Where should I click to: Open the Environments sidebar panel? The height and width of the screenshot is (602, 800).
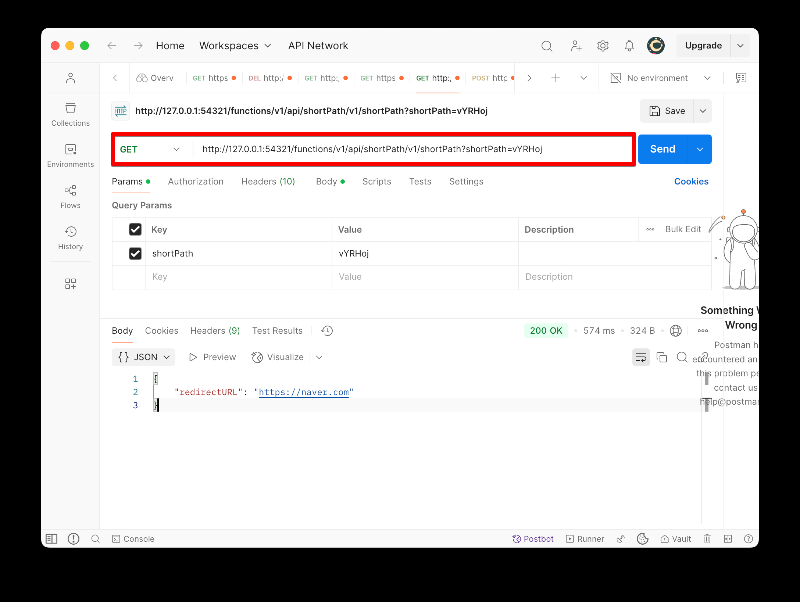70,156
